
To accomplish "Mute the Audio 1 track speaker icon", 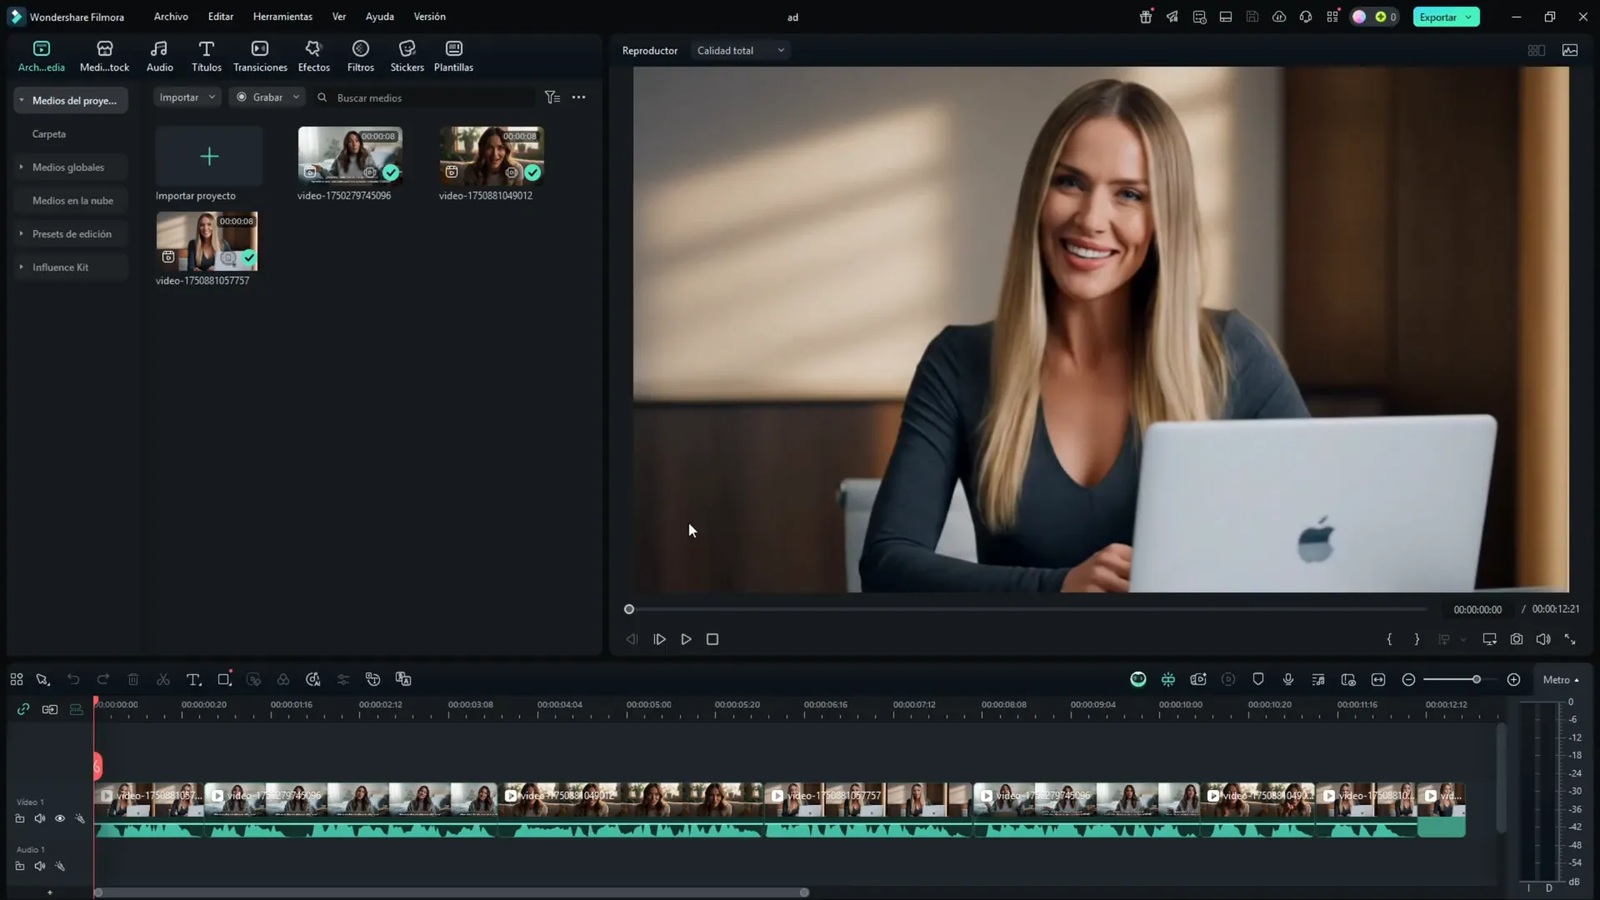I will [x=40, y=866].
